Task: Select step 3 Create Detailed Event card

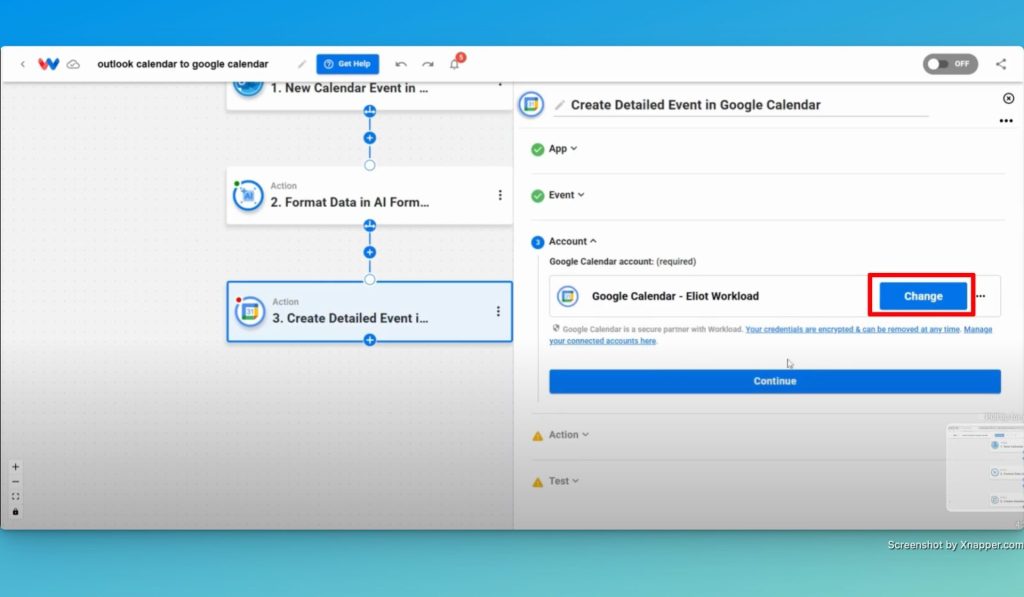Action: (370, 312)
